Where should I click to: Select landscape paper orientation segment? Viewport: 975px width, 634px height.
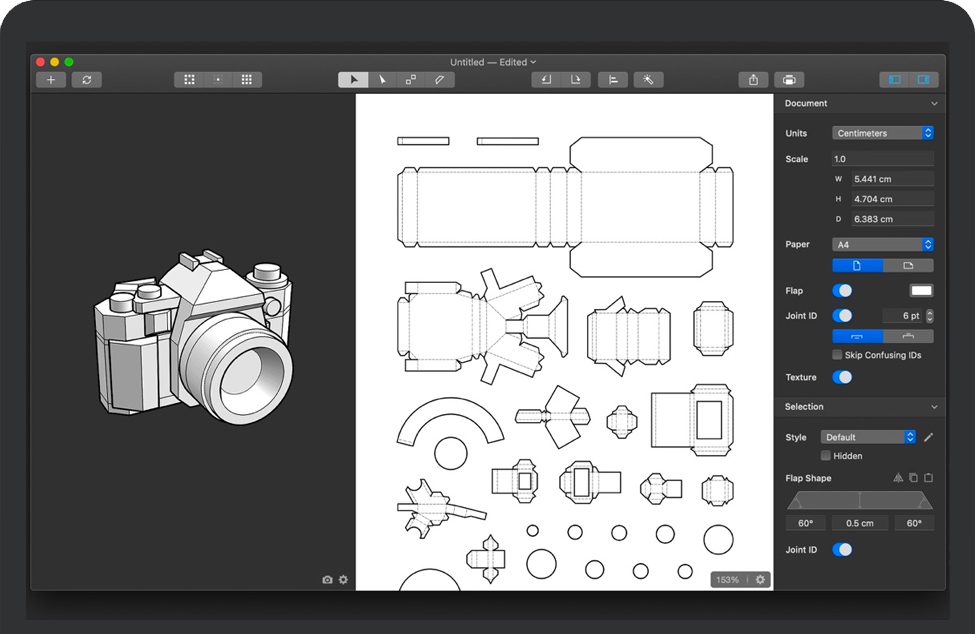pyautogui.click(x=908, y=266)
